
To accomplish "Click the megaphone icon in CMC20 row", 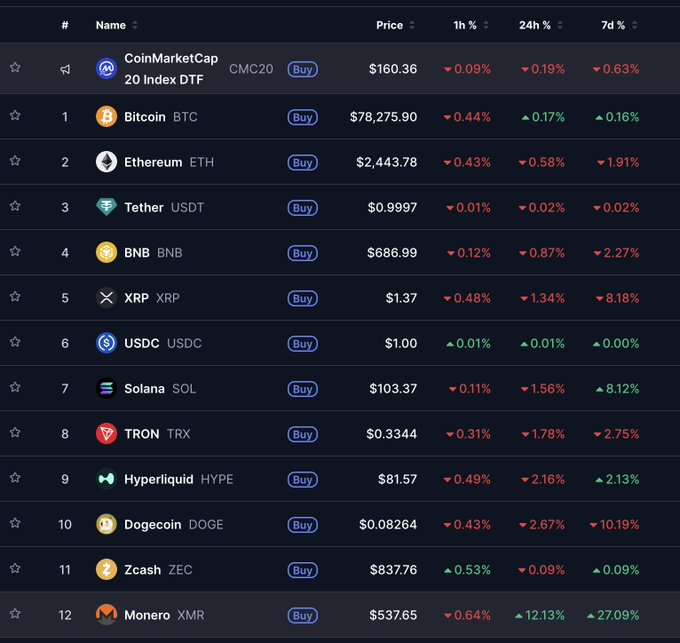I will [65, 69].
